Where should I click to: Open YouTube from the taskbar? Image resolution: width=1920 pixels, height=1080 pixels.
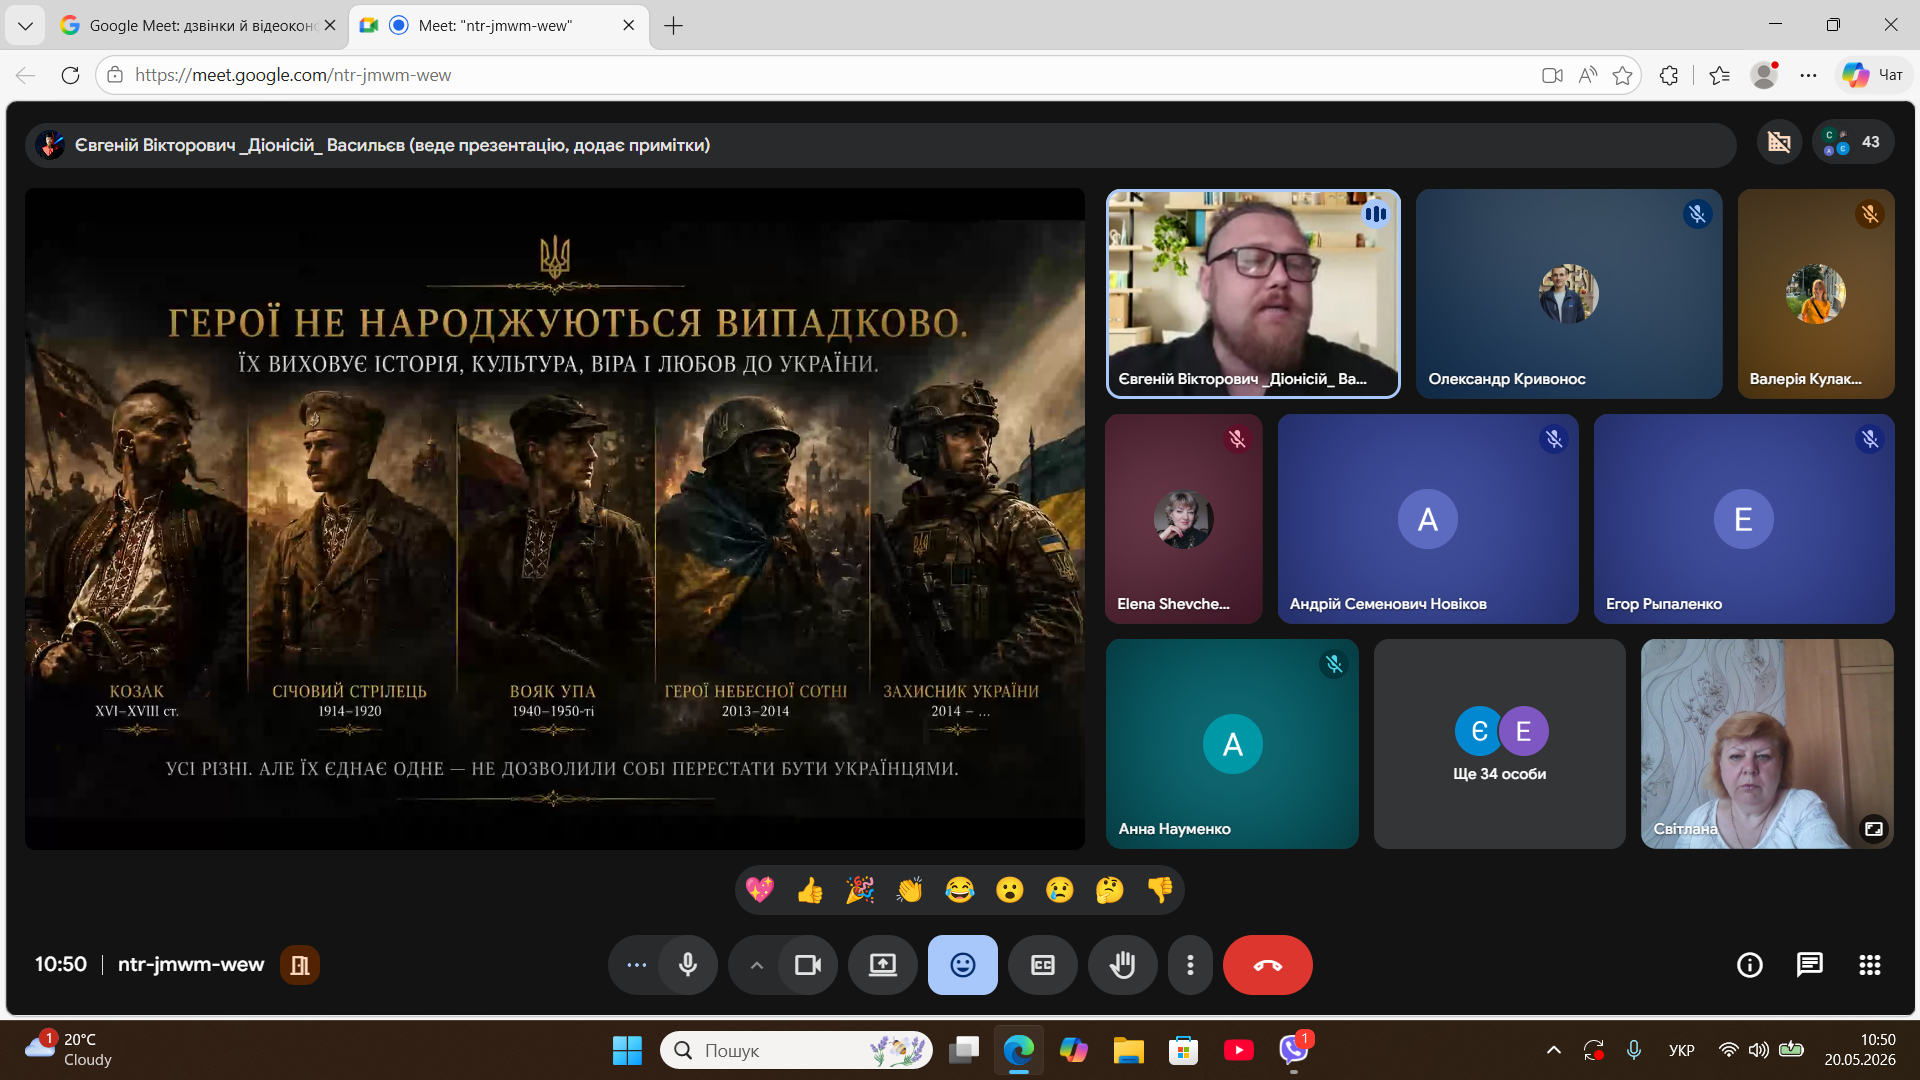pos(1239,1050)
